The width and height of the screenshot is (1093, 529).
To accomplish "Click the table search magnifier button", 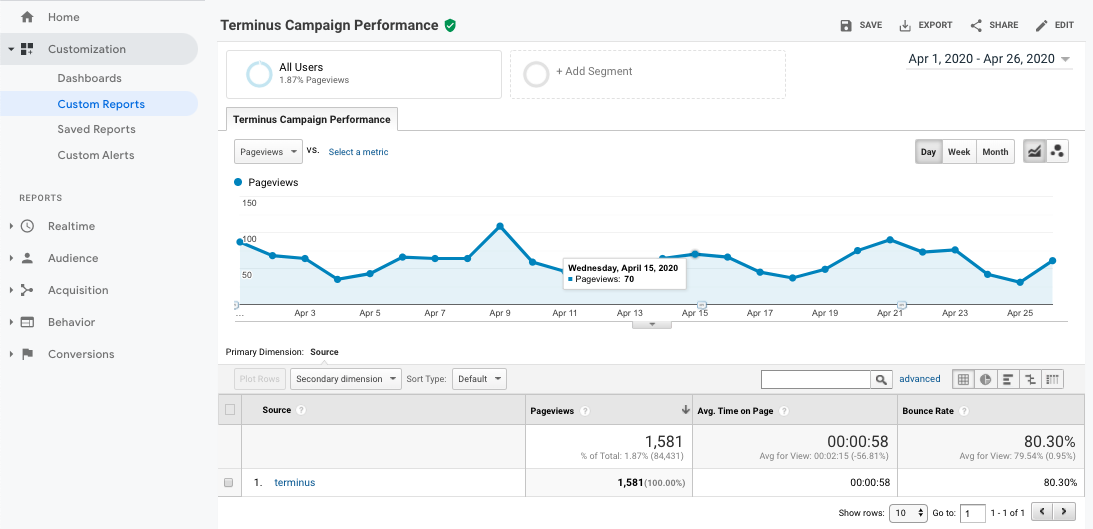I will [x=881, y=379].
